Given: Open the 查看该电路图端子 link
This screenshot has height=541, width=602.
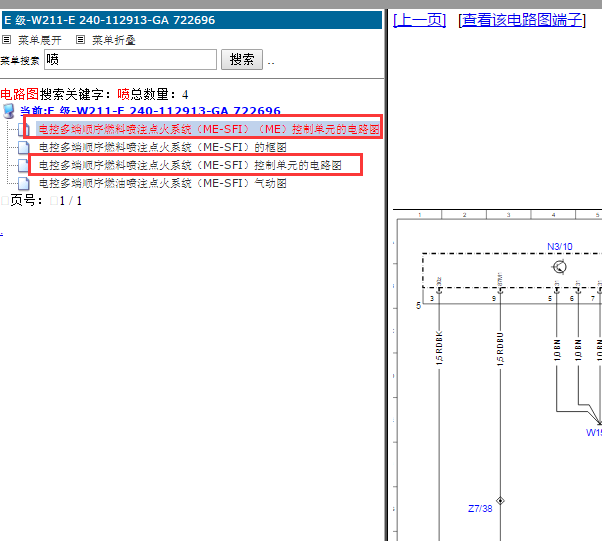Looking at the screenshot, I should point(522,20).
